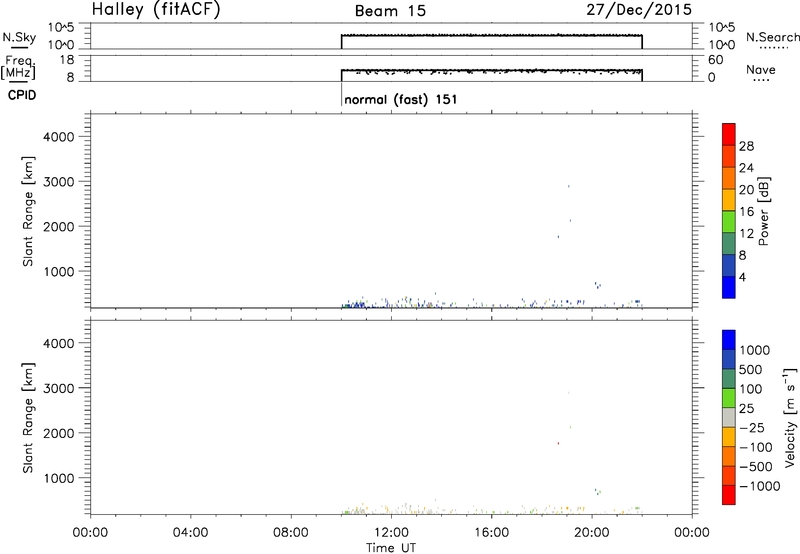800x554 pixels.
Task: Click the isolated data point near 2900 km in power panel
Action: [568, 186]
